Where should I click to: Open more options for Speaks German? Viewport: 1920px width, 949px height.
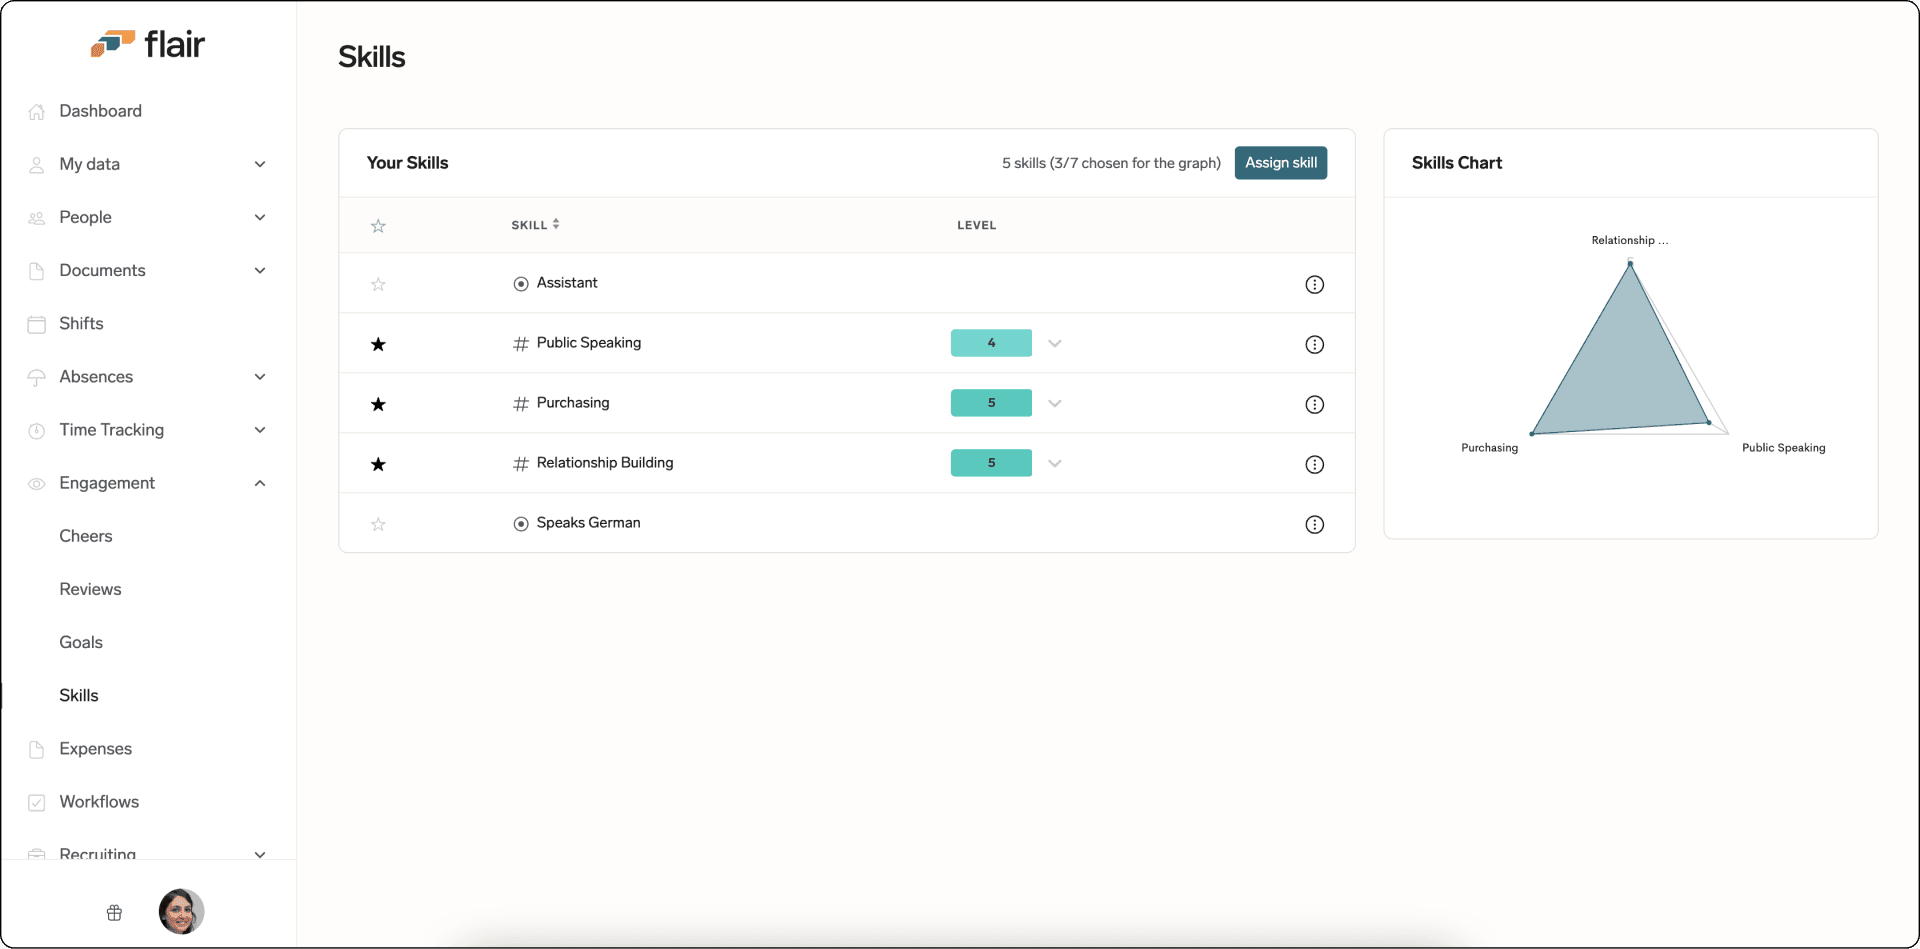[1315, 525]
